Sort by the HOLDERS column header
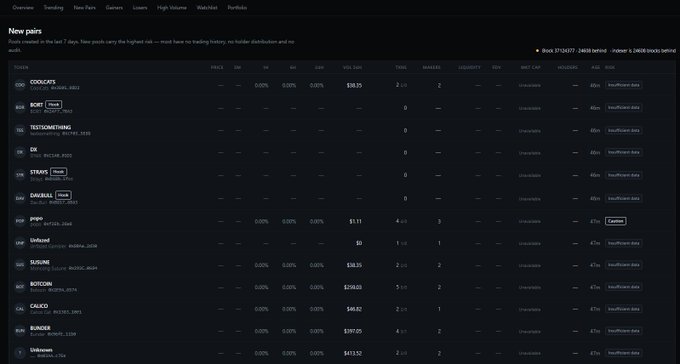680x364 pixels. [x=568, y=68]
